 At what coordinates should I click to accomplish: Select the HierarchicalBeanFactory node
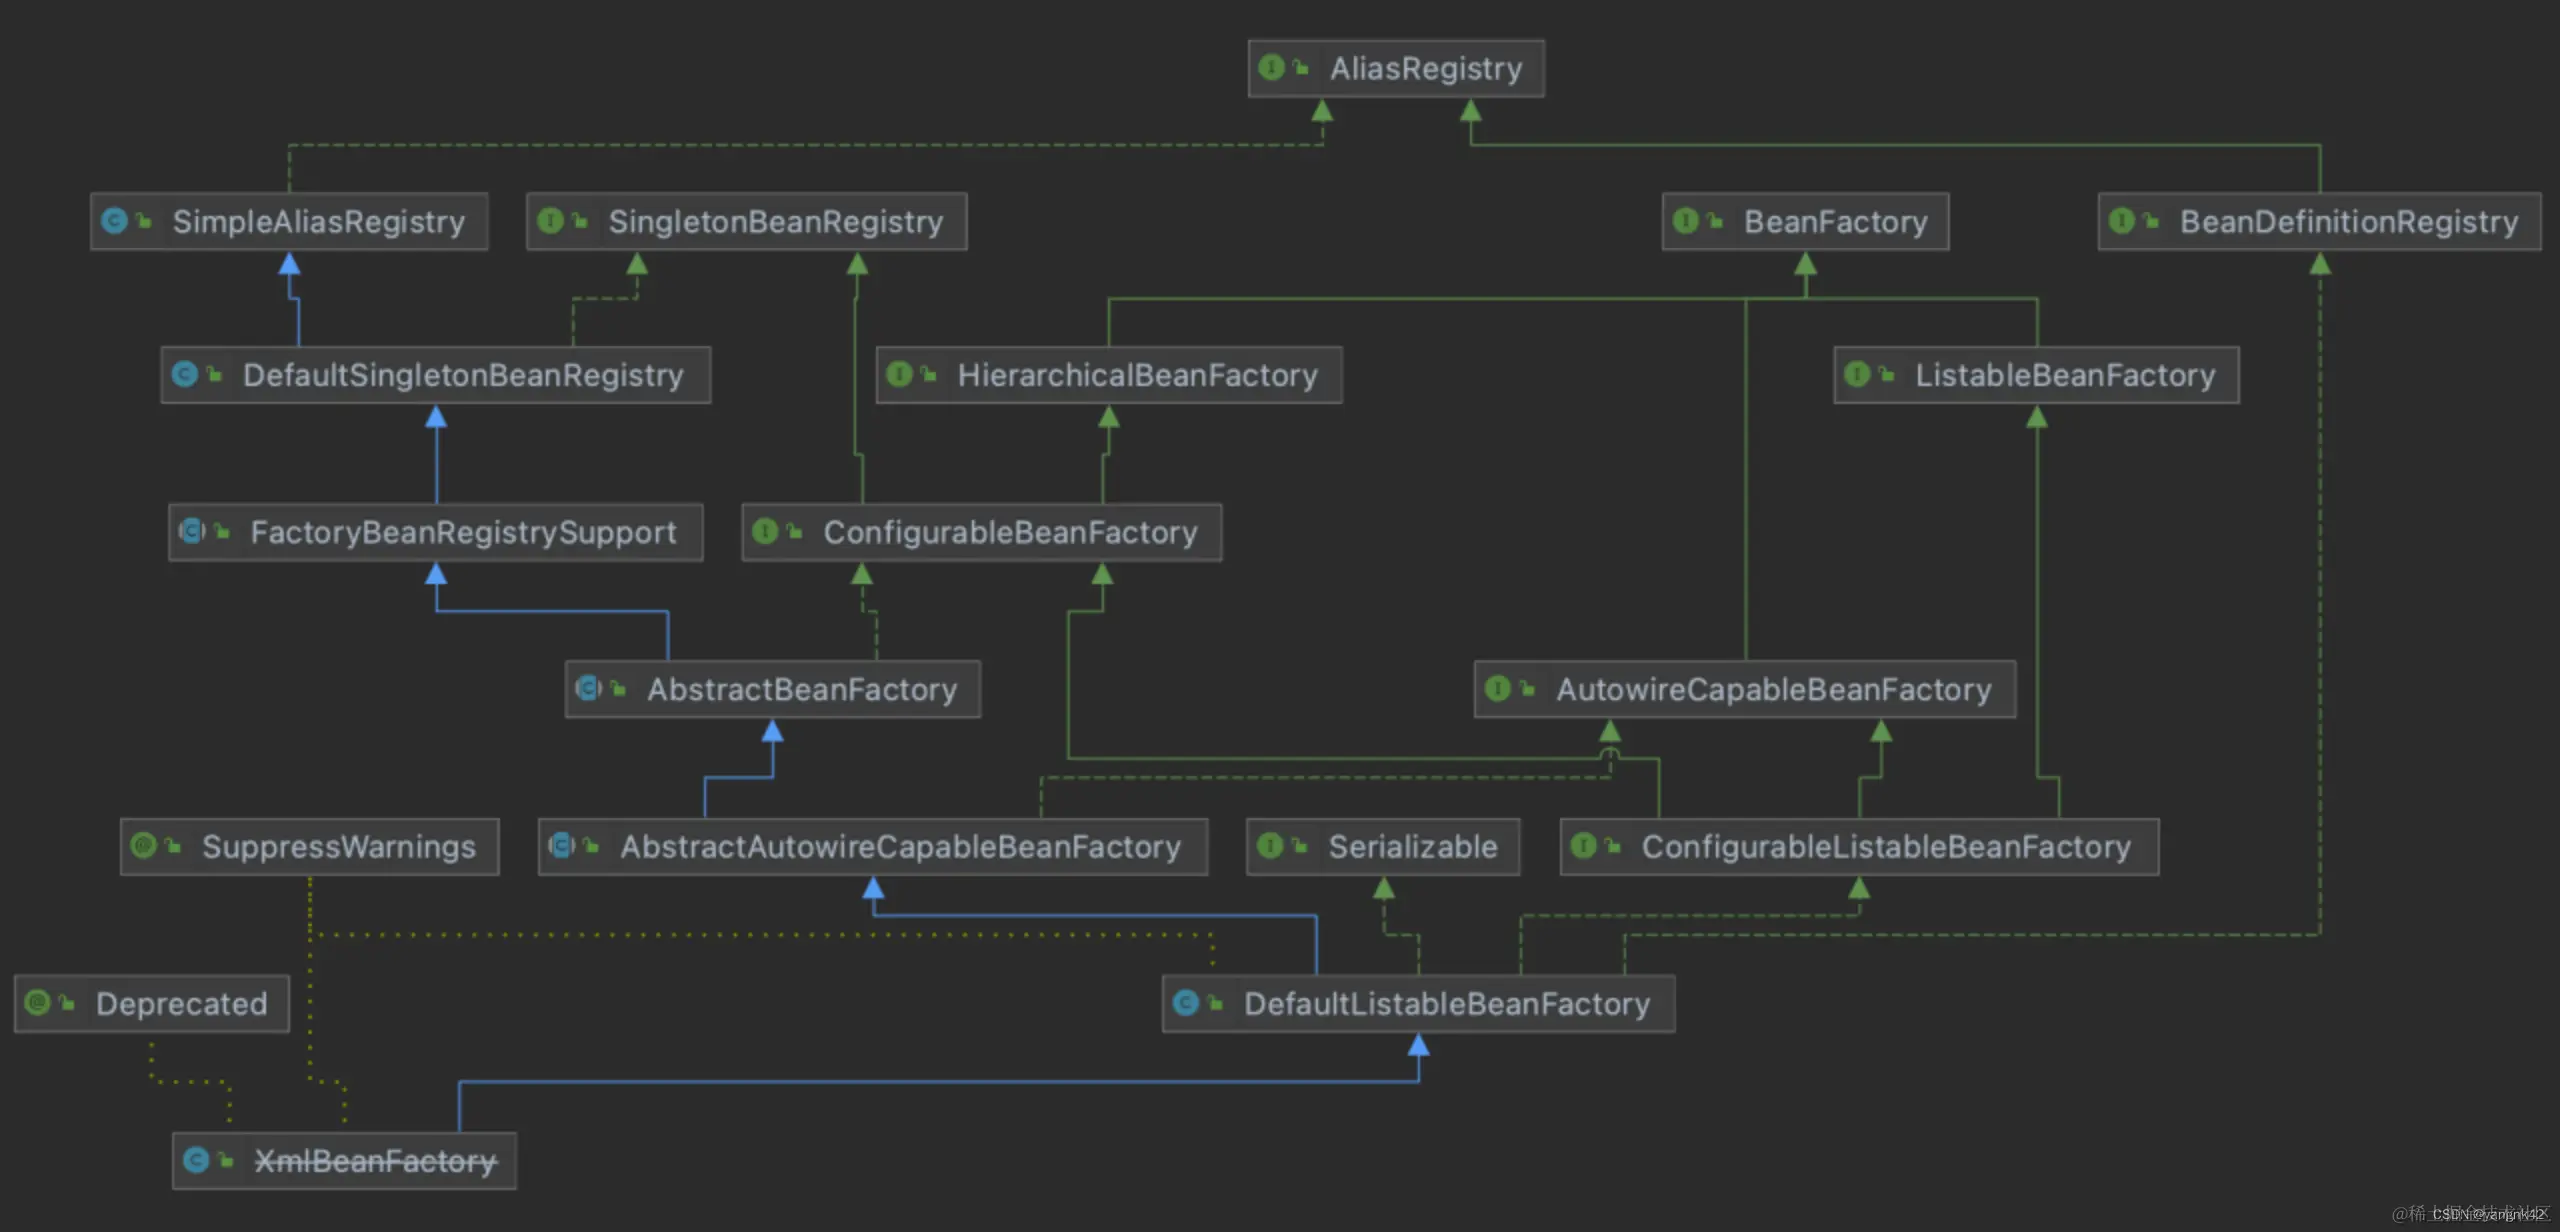click(x=1137, y=375)
